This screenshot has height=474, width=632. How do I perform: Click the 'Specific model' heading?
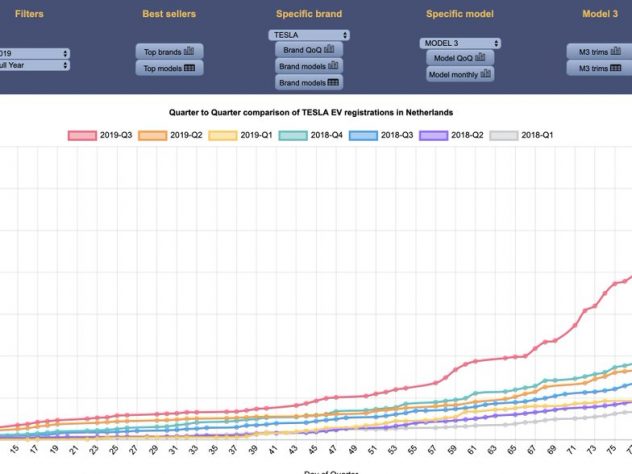tap(460, 14)
